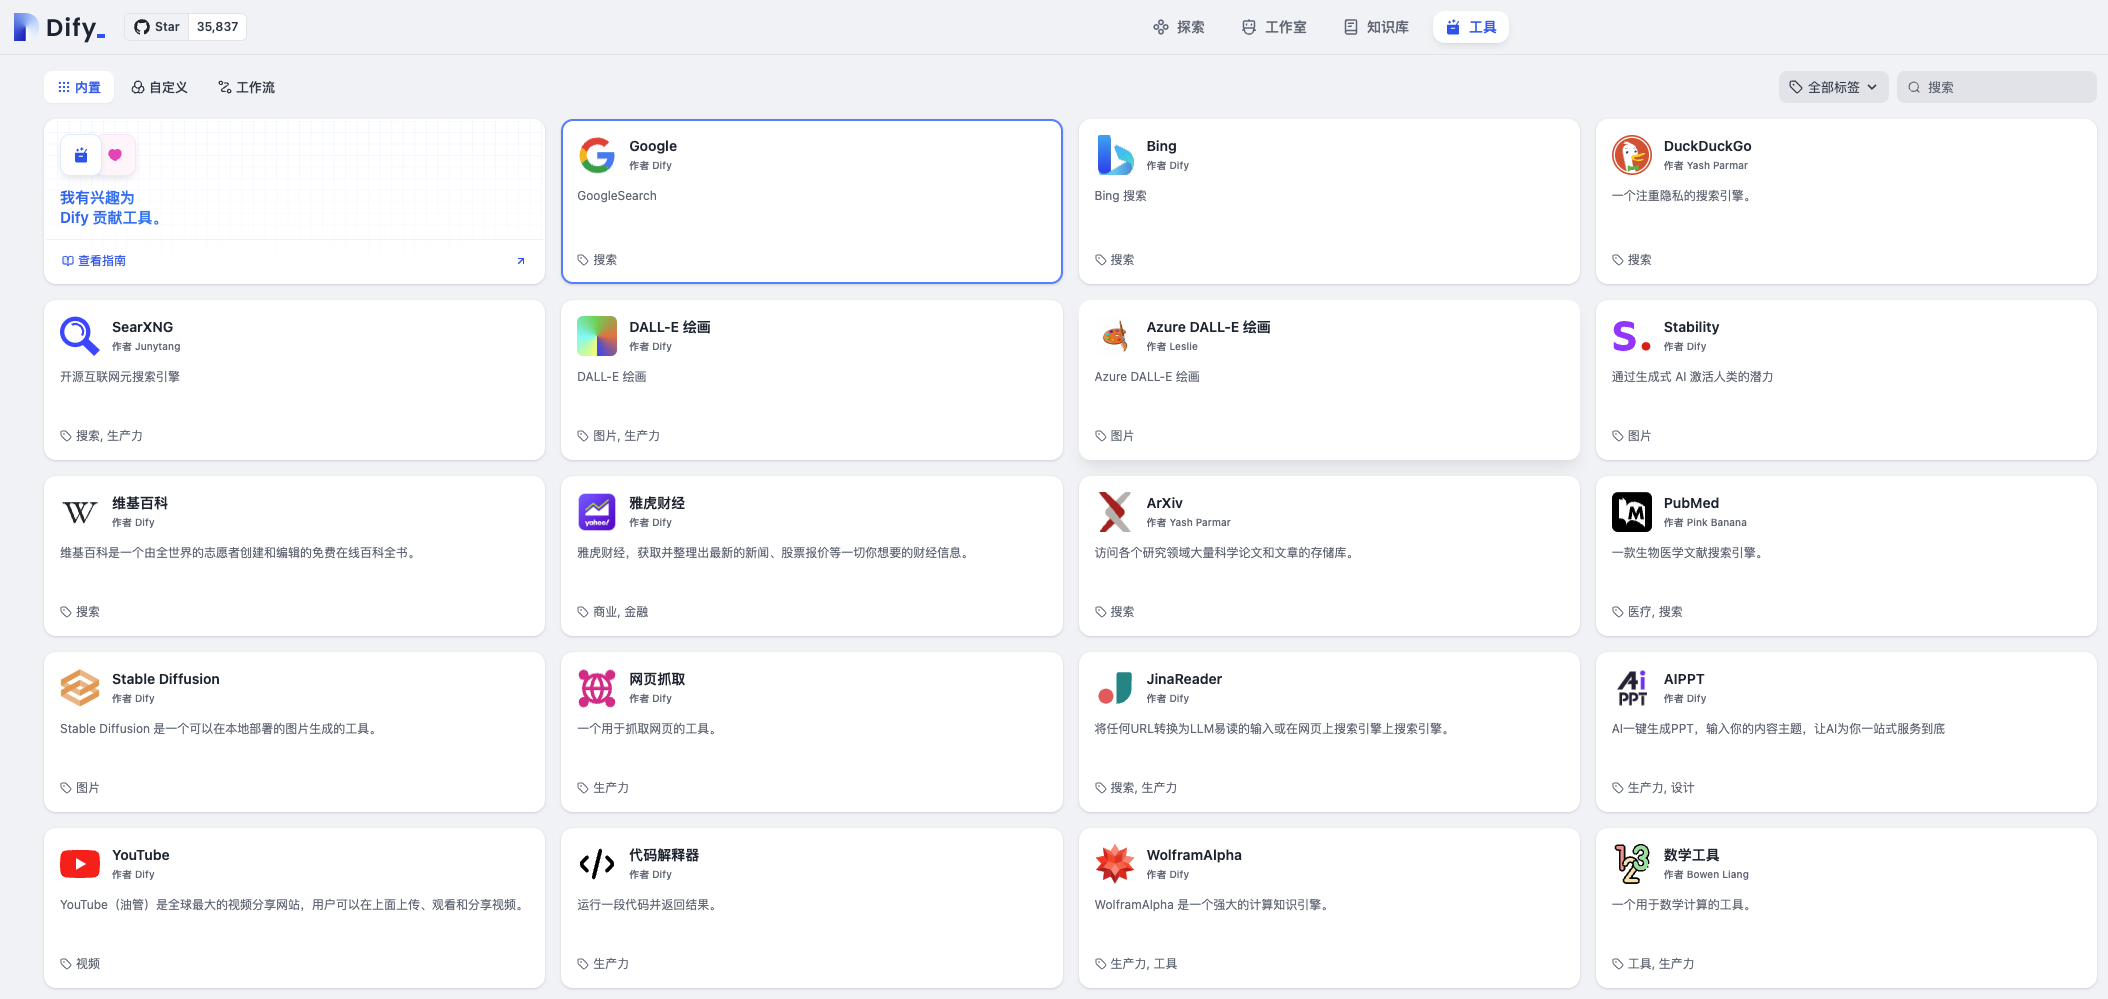Switch to the 知识库 nav tab

pos(1376,27)
